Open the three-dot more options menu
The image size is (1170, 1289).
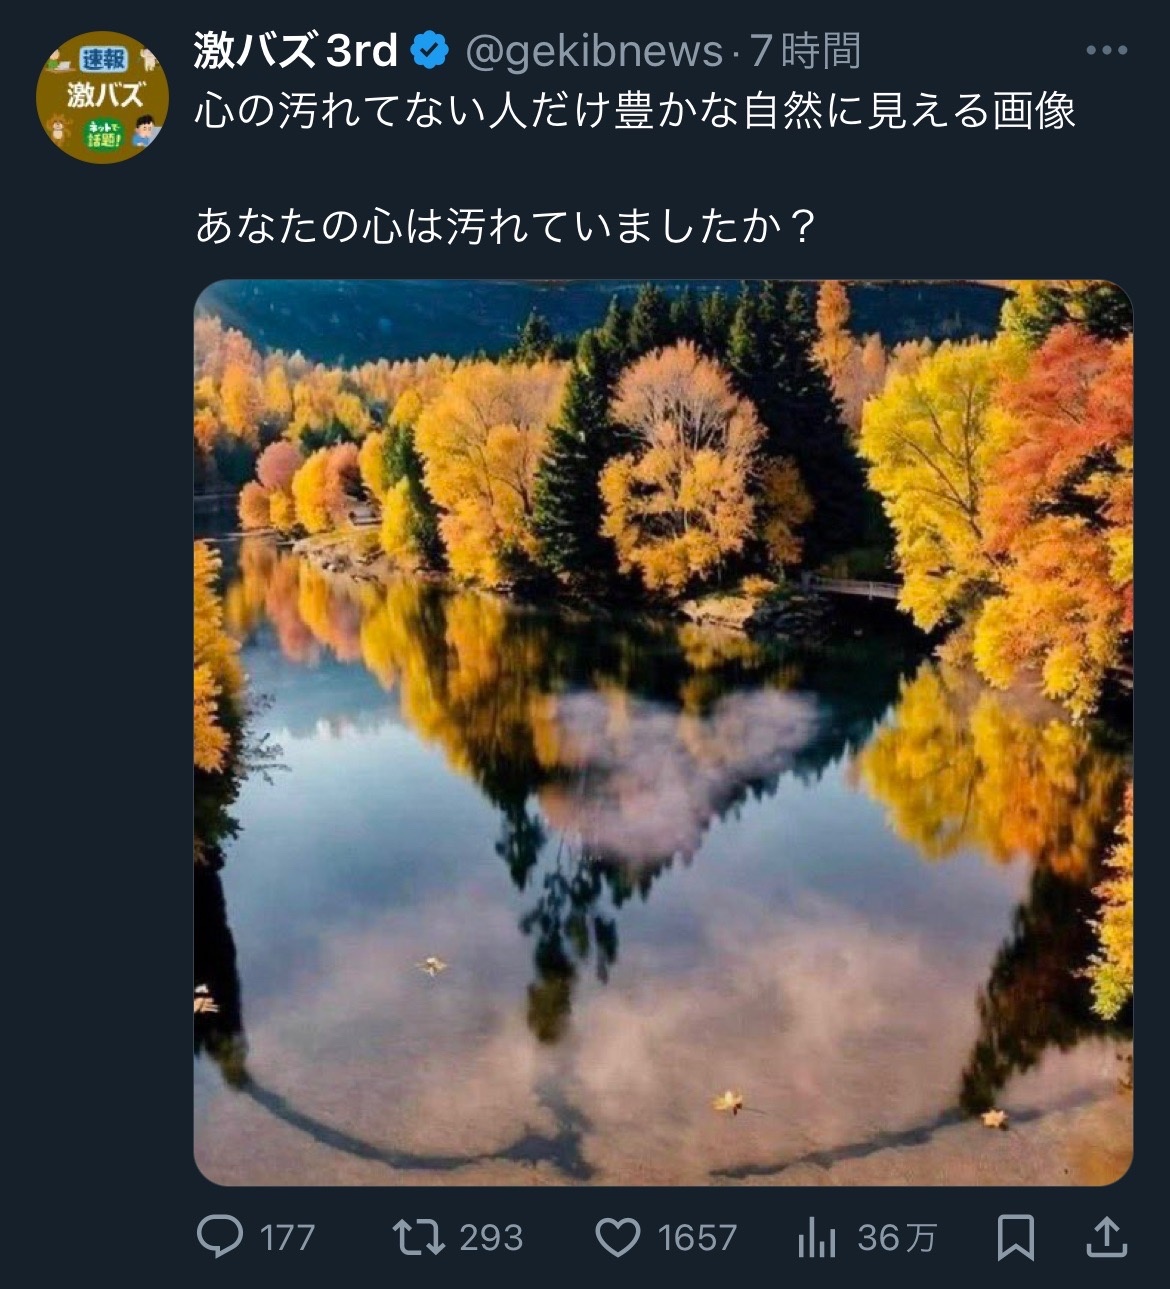pos(1107,50)
